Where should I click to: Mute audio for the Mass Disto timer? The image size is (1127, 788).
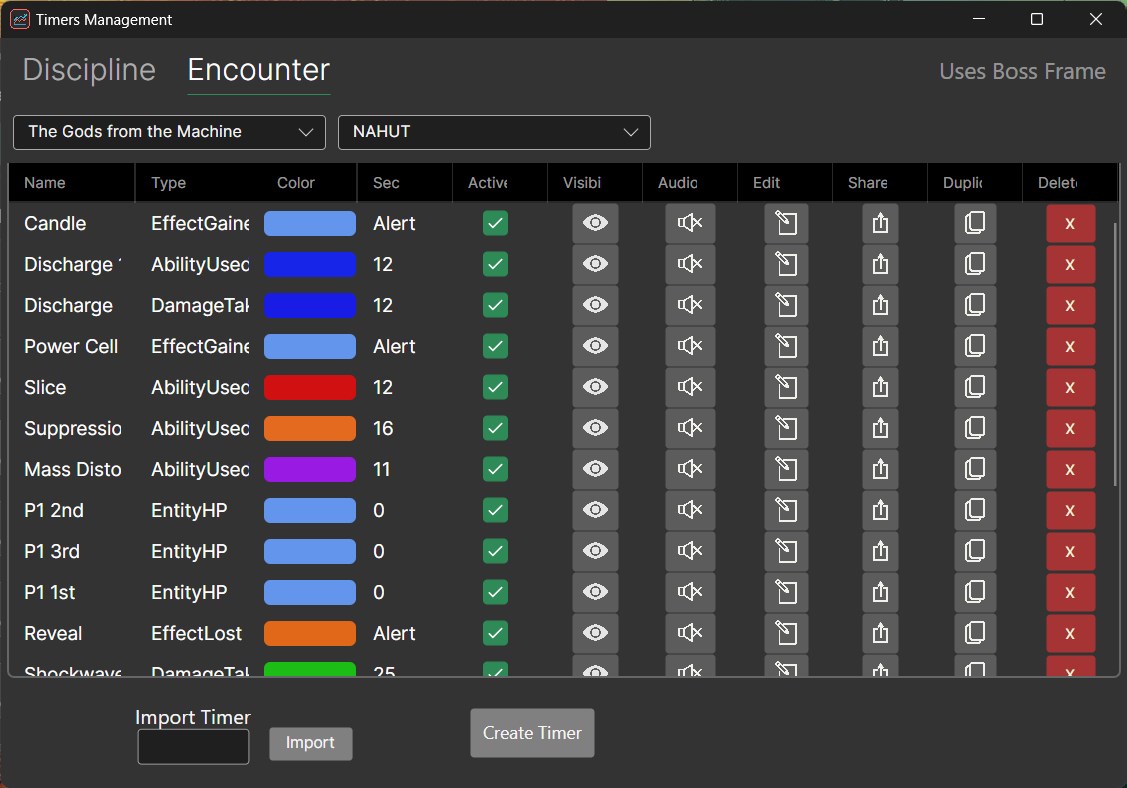click(x=690, y=469)
